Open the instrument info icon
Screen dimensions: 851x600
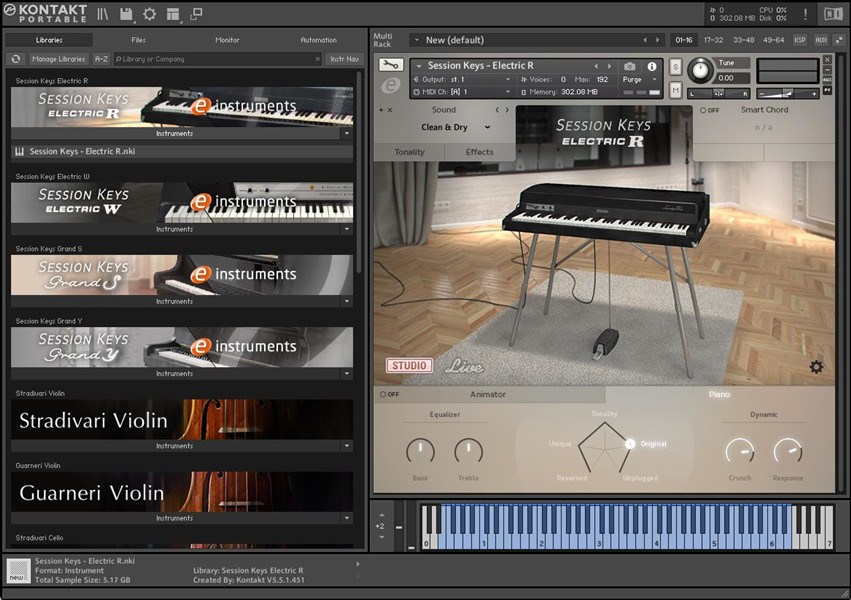point(652,66)
